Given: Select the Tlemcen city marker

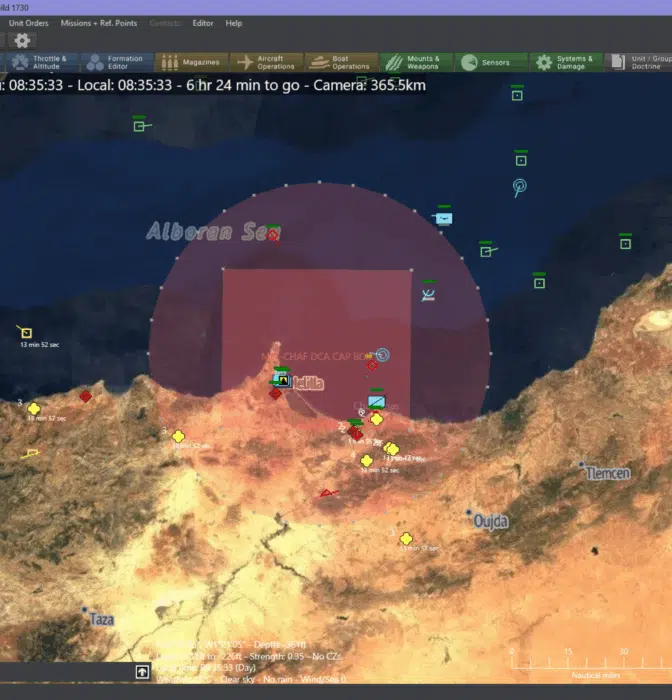Looking at the screenshot, I should coord(582,465).
